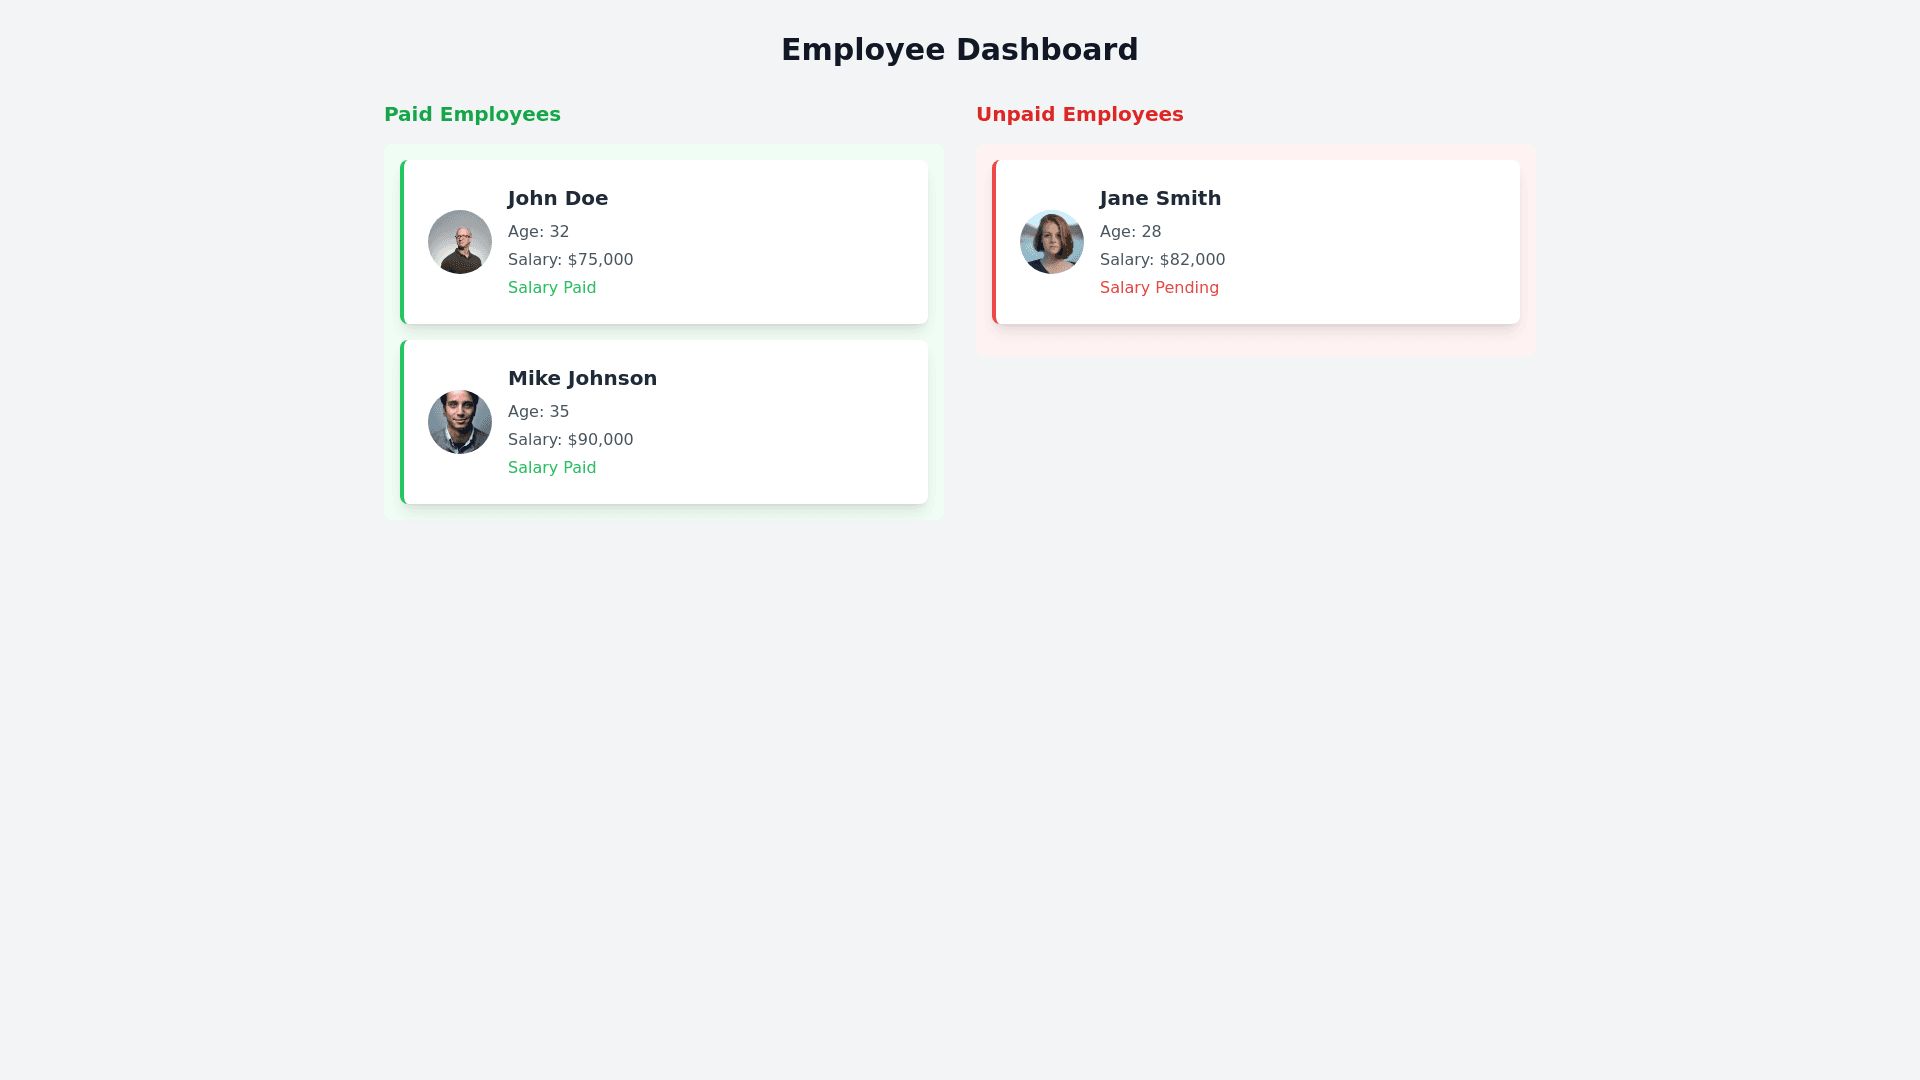The image size is (1920, 1080).
Task: Click John Doe's profile avatar
Action: 460,242
